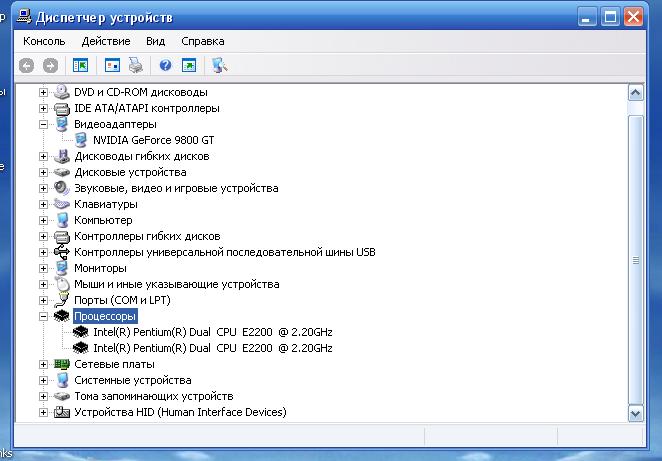The width and height of the screenshot is (662, 461).
Task: Click the Back arrow toolbar icon
Action: [x=26, y=65]
